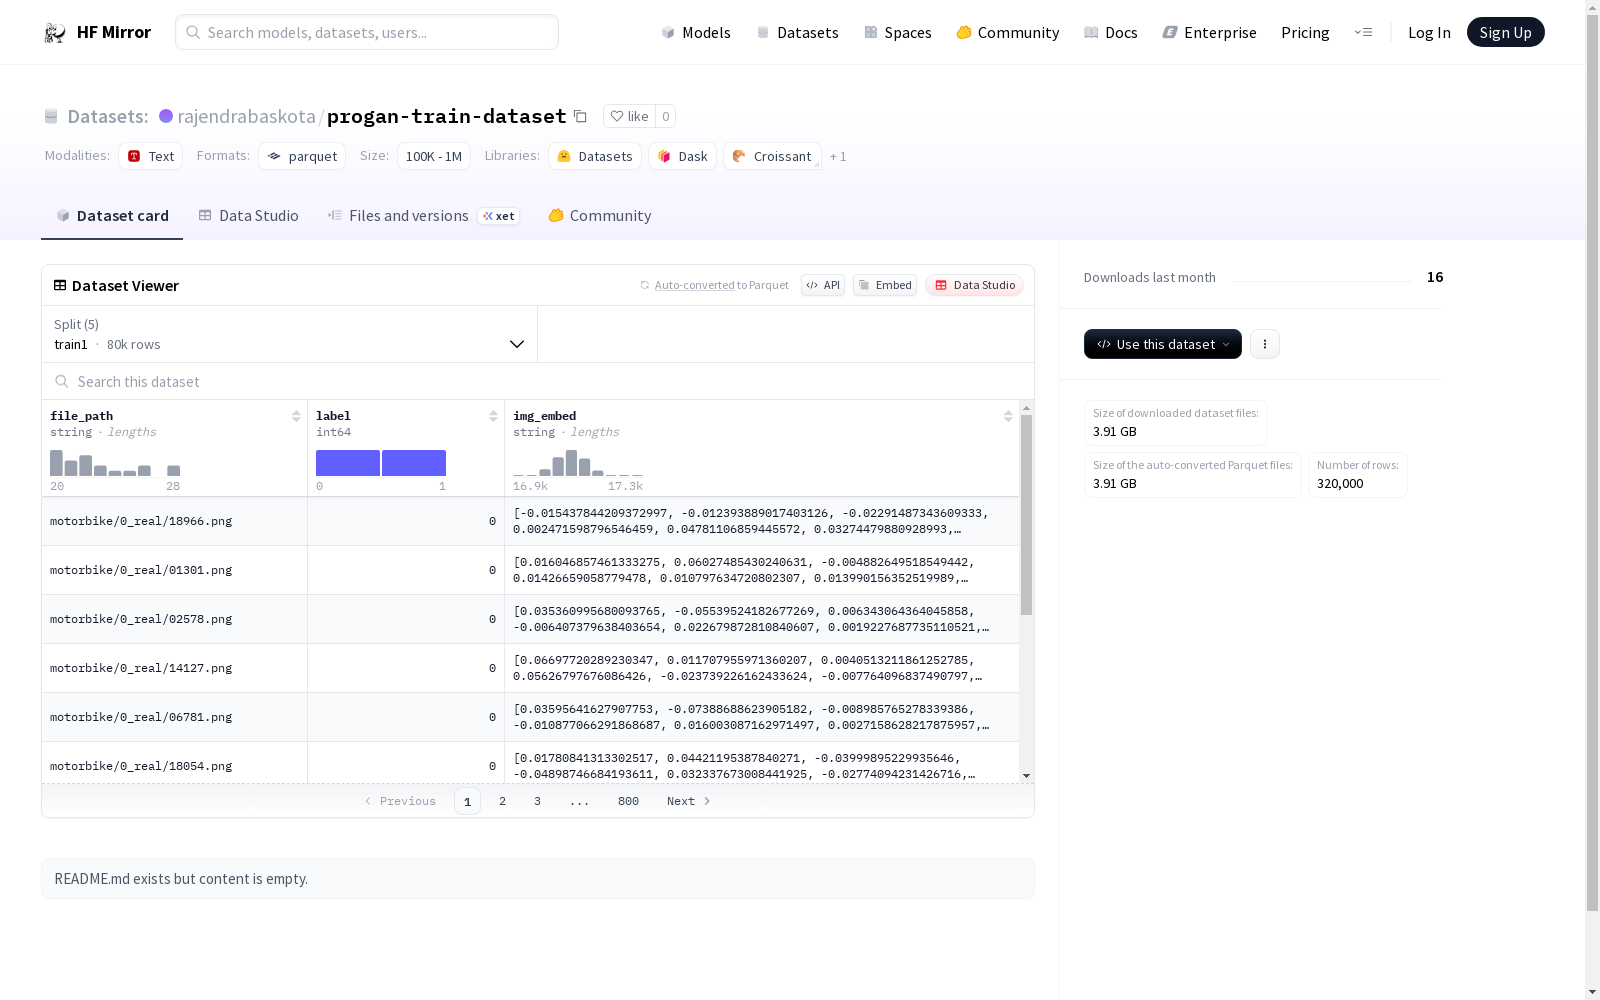The image size is (1600, 1000).
Task: Click the API button
Action: pyautogui.click(x=823, y=285)
